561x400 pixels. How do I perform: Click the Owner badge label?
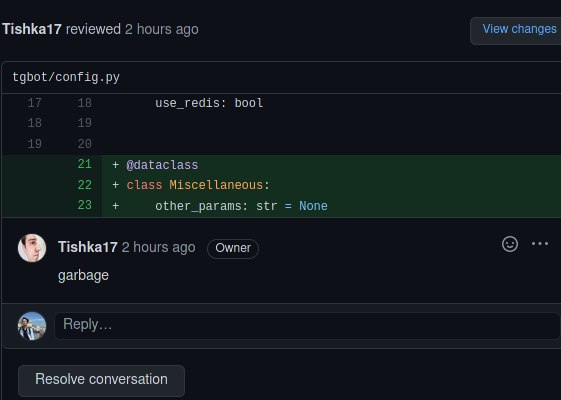pyautogui.click(x=233, y=248)
